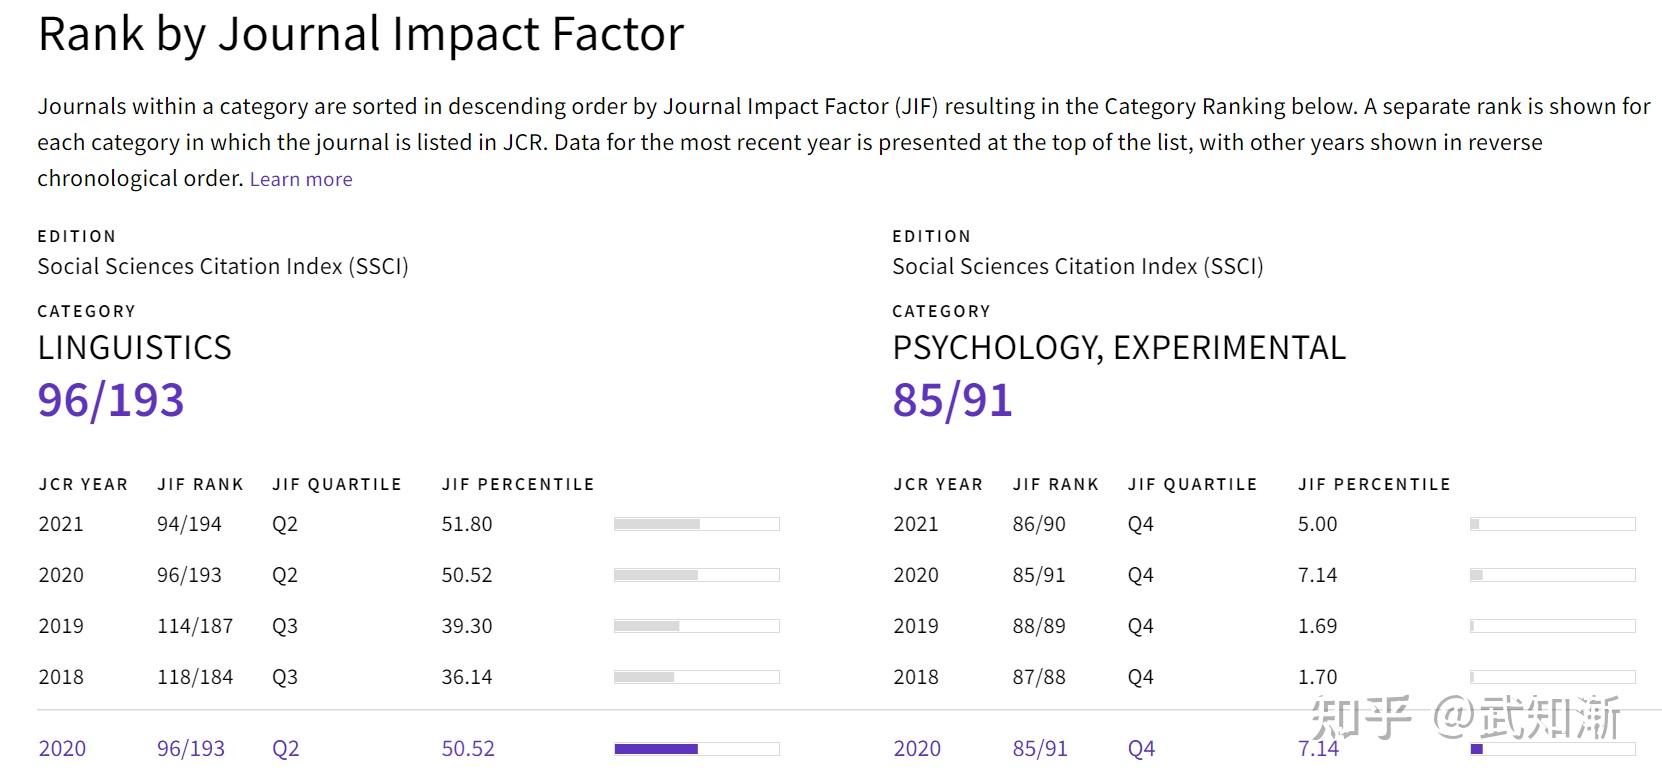The width and height of the screenshot is (1662, 784).
Task: Click the highlighted purple Linguistics percentile bar
Action: (696, 748)
